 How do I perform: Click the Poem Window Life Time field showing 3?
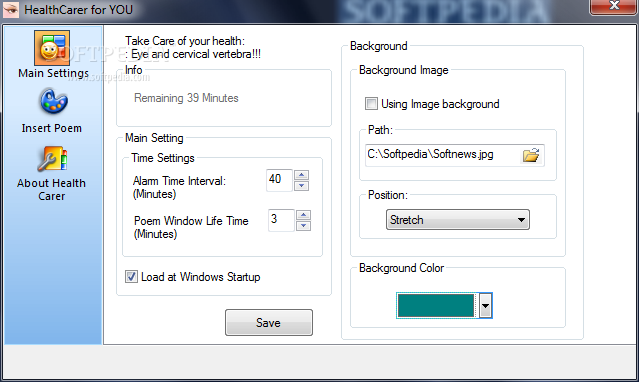pyautogui.click(x=281, y=220)
